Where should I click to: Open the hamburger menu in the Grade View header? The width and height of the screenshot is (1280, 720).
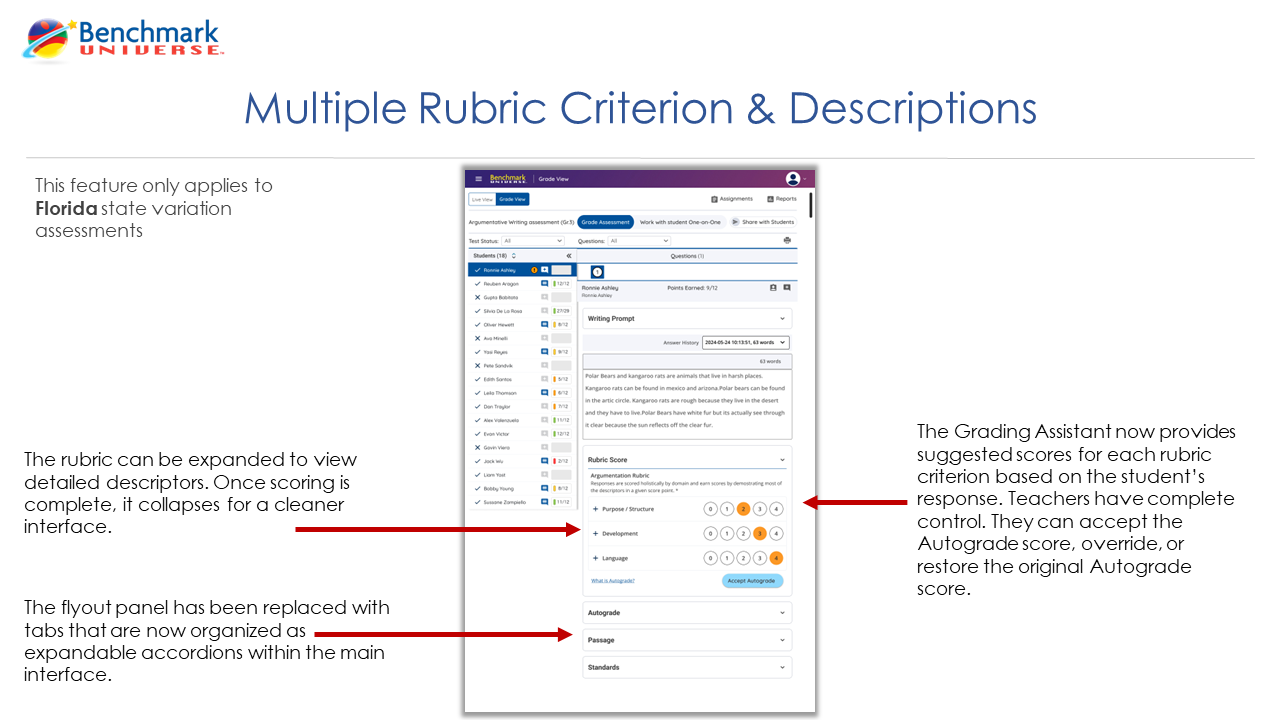[x=478, y=179]
